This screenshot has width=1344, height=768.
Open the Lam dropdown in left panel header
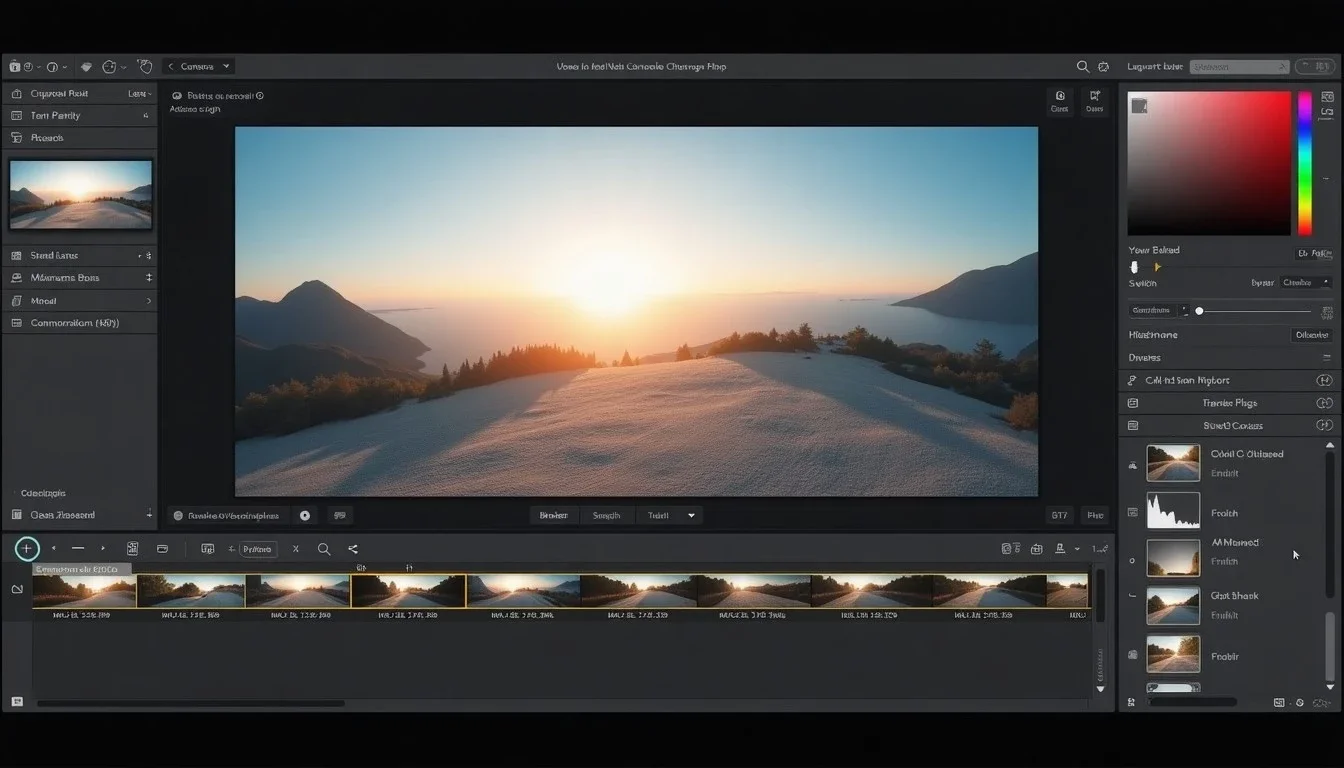(x=140, y=93)
